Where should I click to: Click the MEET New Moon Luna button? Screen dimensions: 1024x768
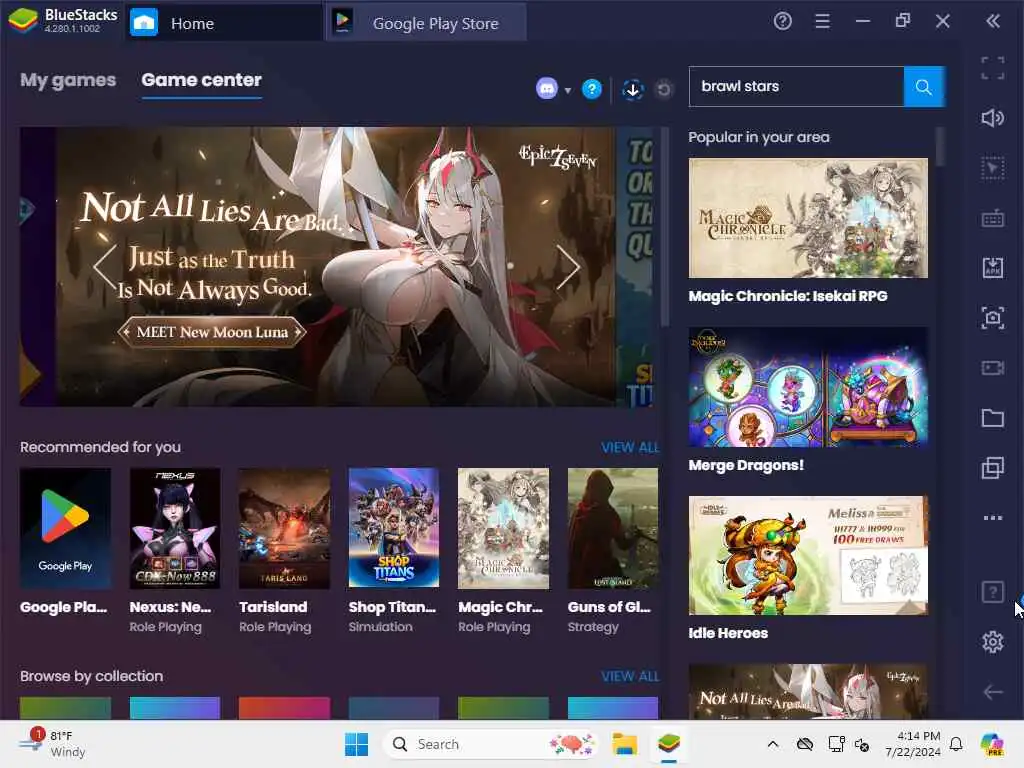coord(212,332)
